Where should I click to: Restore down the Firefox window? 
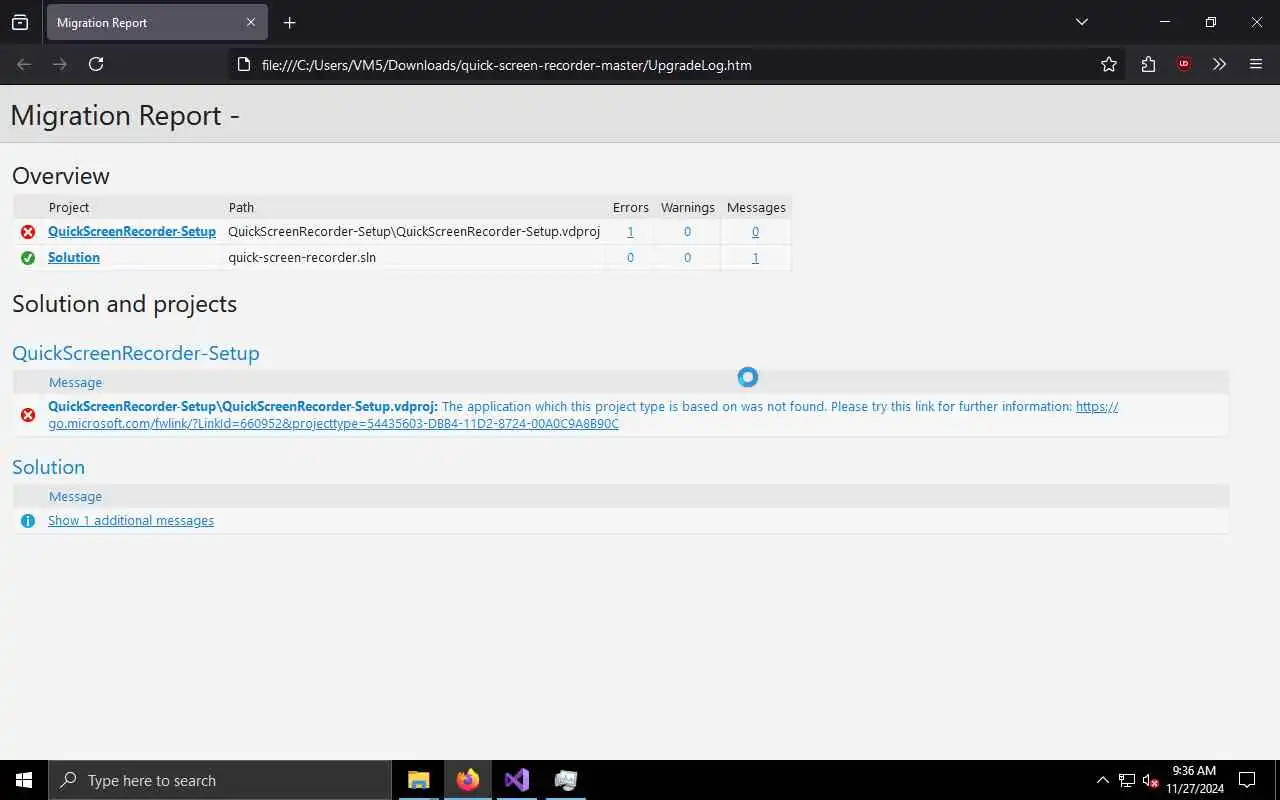pyautogui.click(x=1211, y=22)
